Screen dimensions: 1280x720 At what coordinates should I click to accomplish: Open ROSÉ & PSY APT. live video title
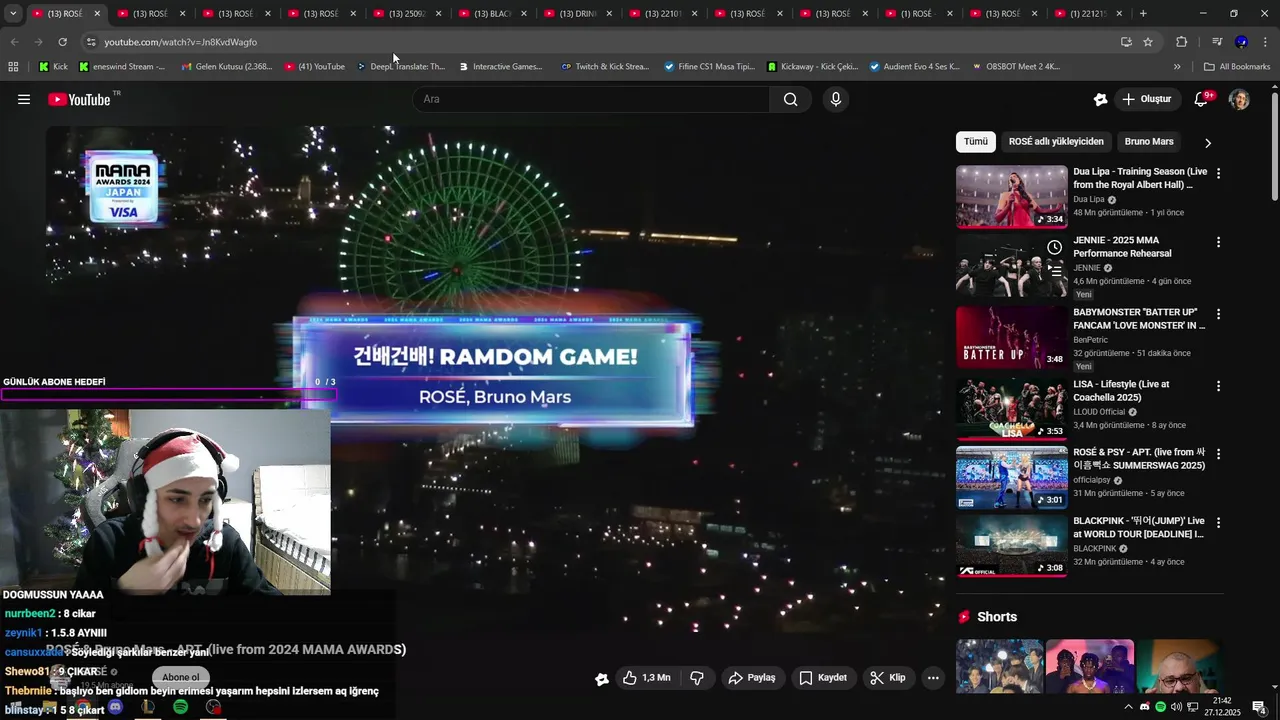(x=1139, y=459)
